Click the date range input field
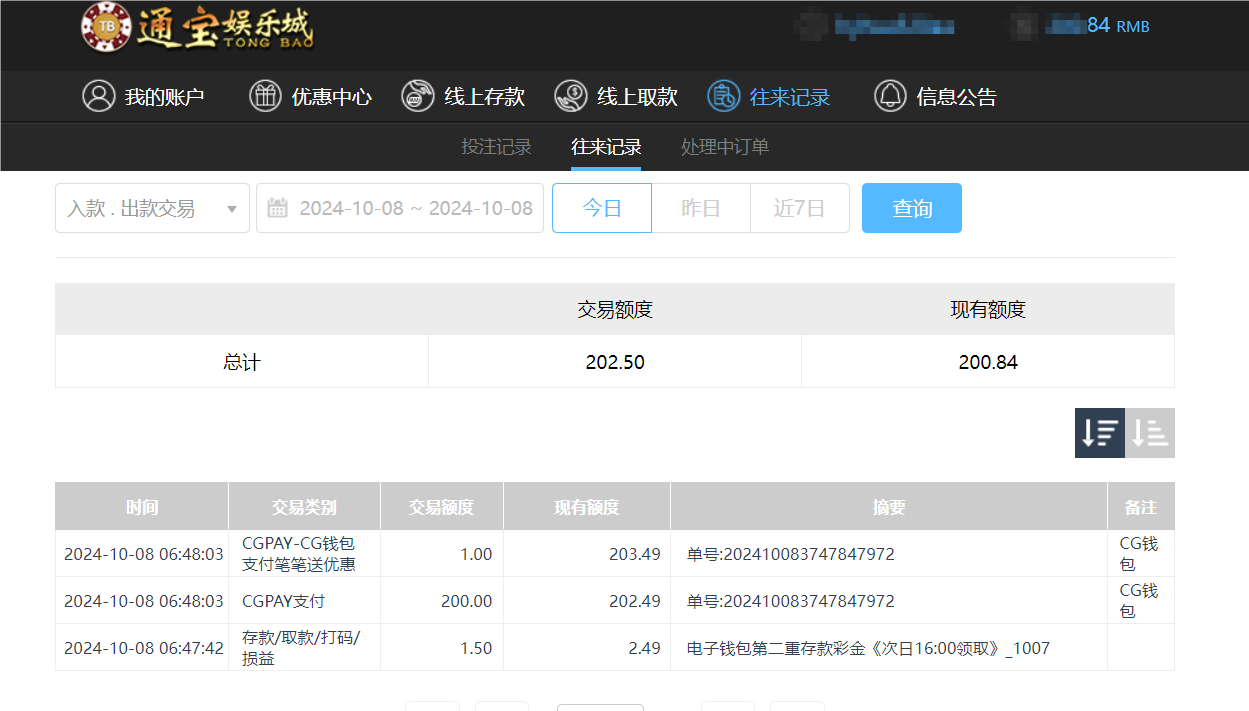Screen dimensions: 1249x711 click(x=410, y=208)
